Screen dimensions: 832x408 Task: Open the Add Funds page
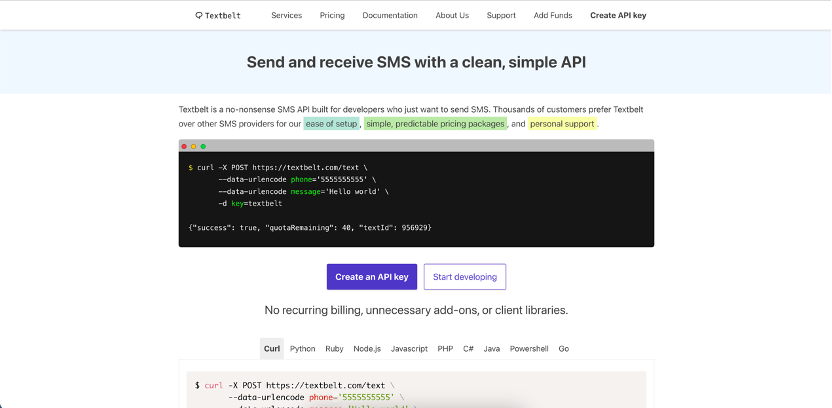[x=553, y=15]
